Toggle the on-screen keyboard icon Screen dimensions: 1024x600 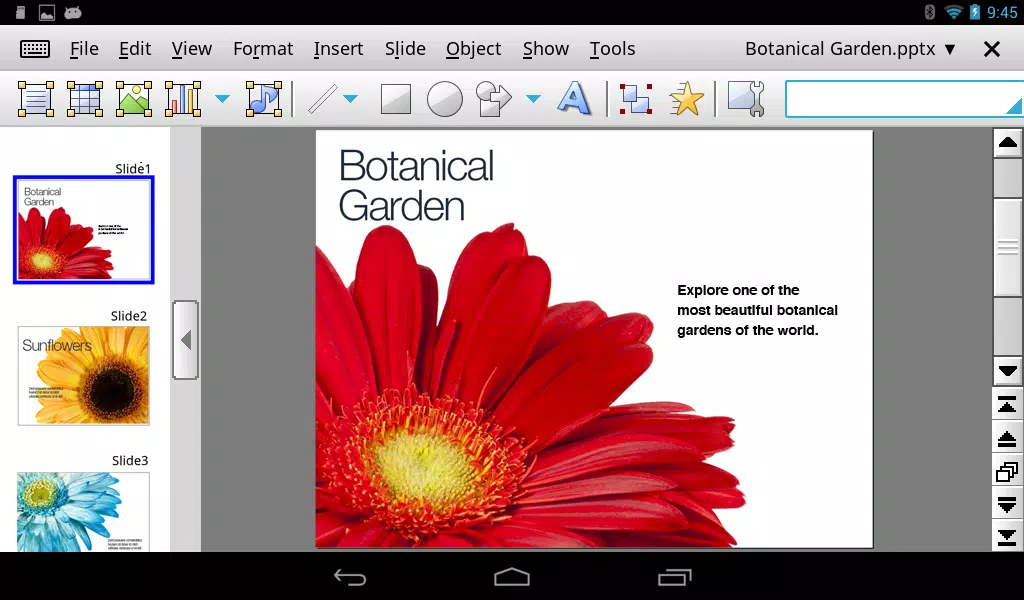[35, 49]
